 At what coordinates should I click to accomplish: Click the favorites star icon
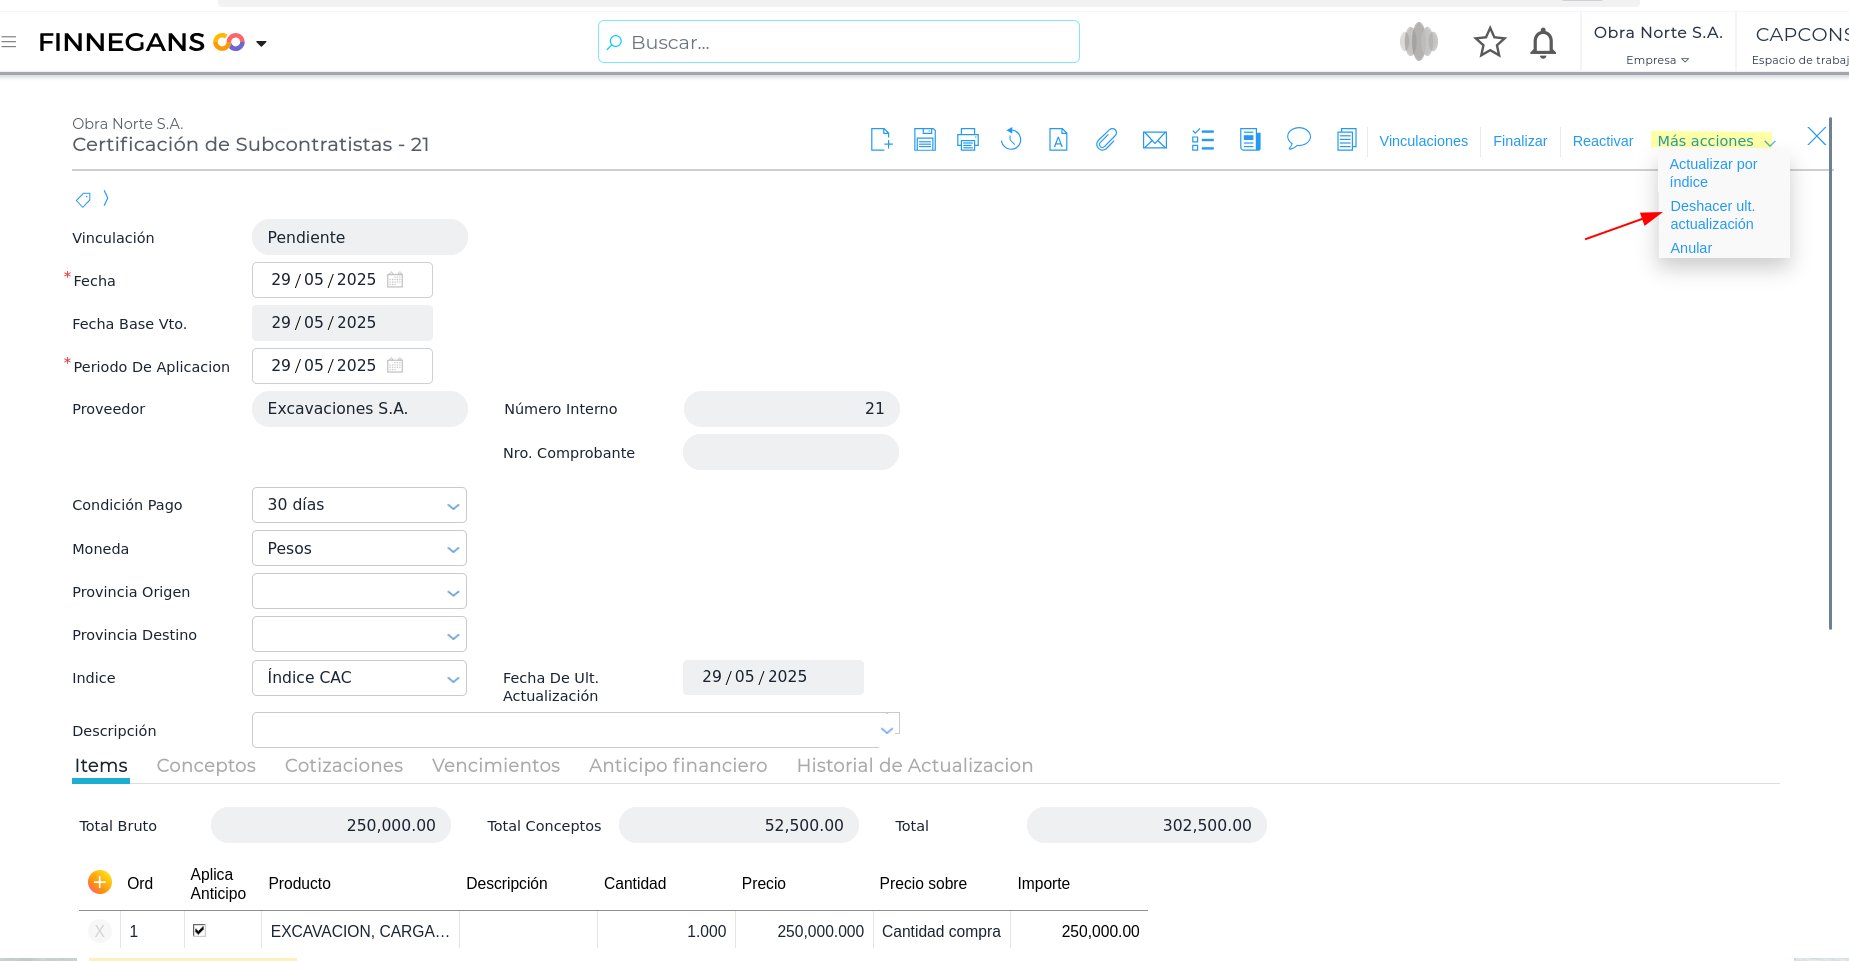1489,43
